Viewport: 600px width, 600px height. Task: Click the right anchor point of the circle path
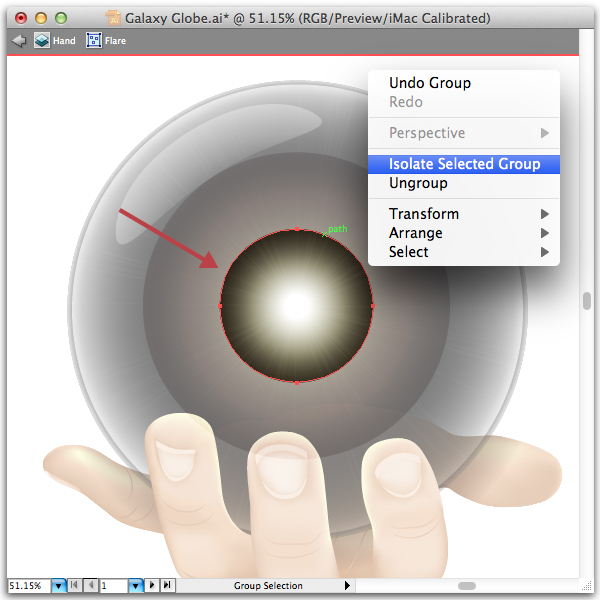click(x=373, y=306)
